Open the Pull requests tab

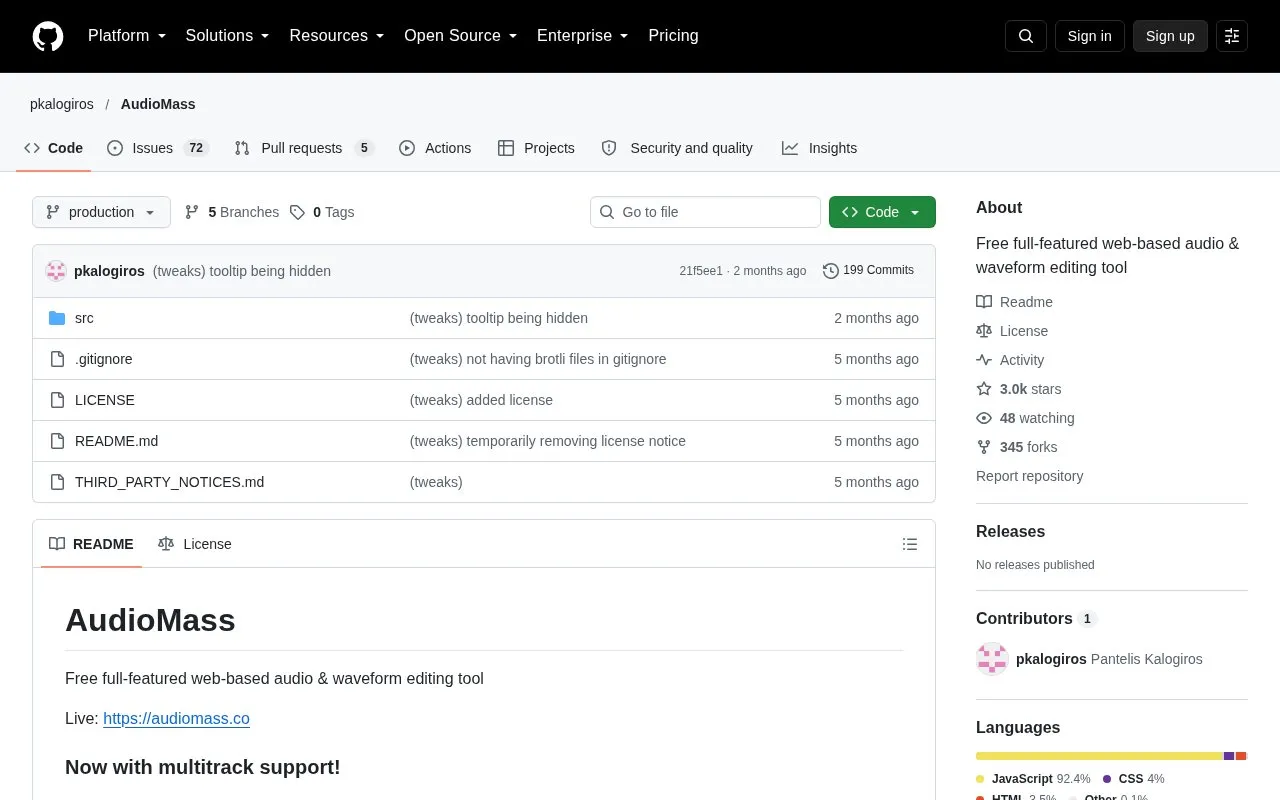304,148
